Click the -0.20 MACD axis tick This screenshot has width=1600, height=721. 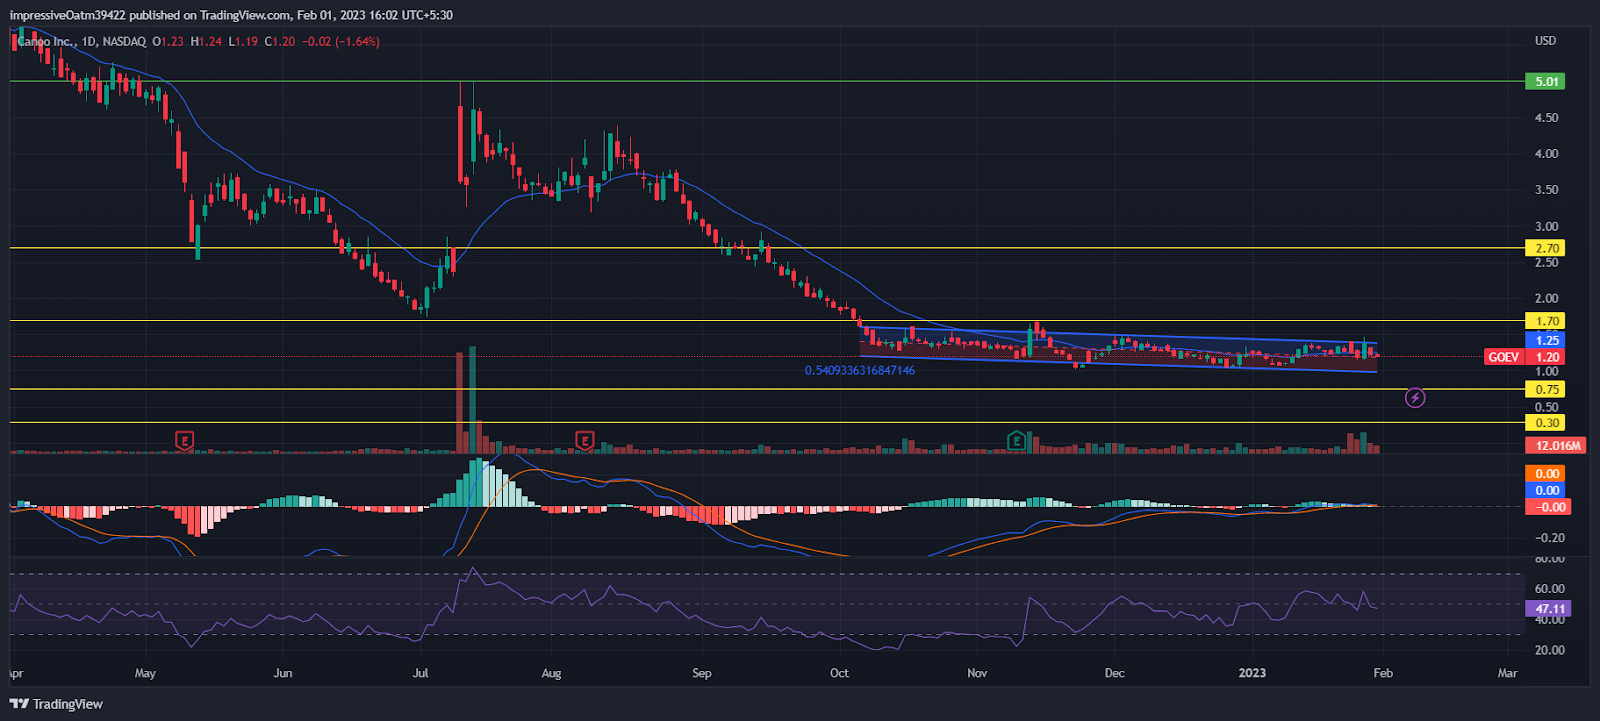click(x=1549, y=538)
